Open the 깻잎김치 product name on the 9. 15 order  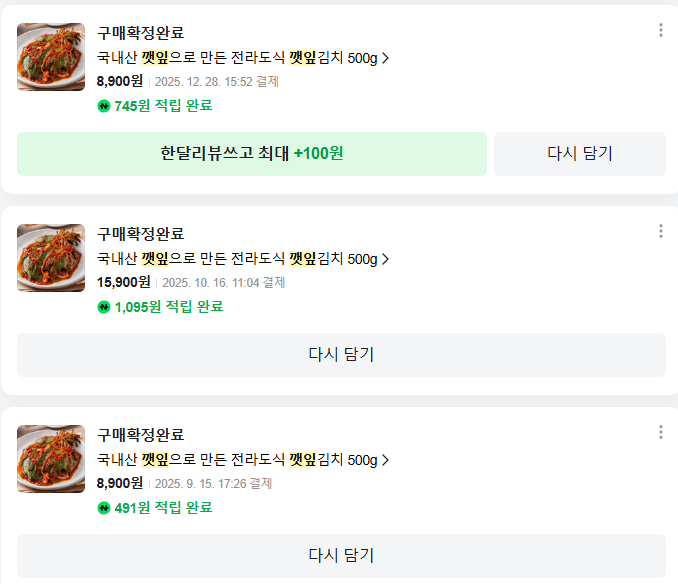[x=237, y=460]
